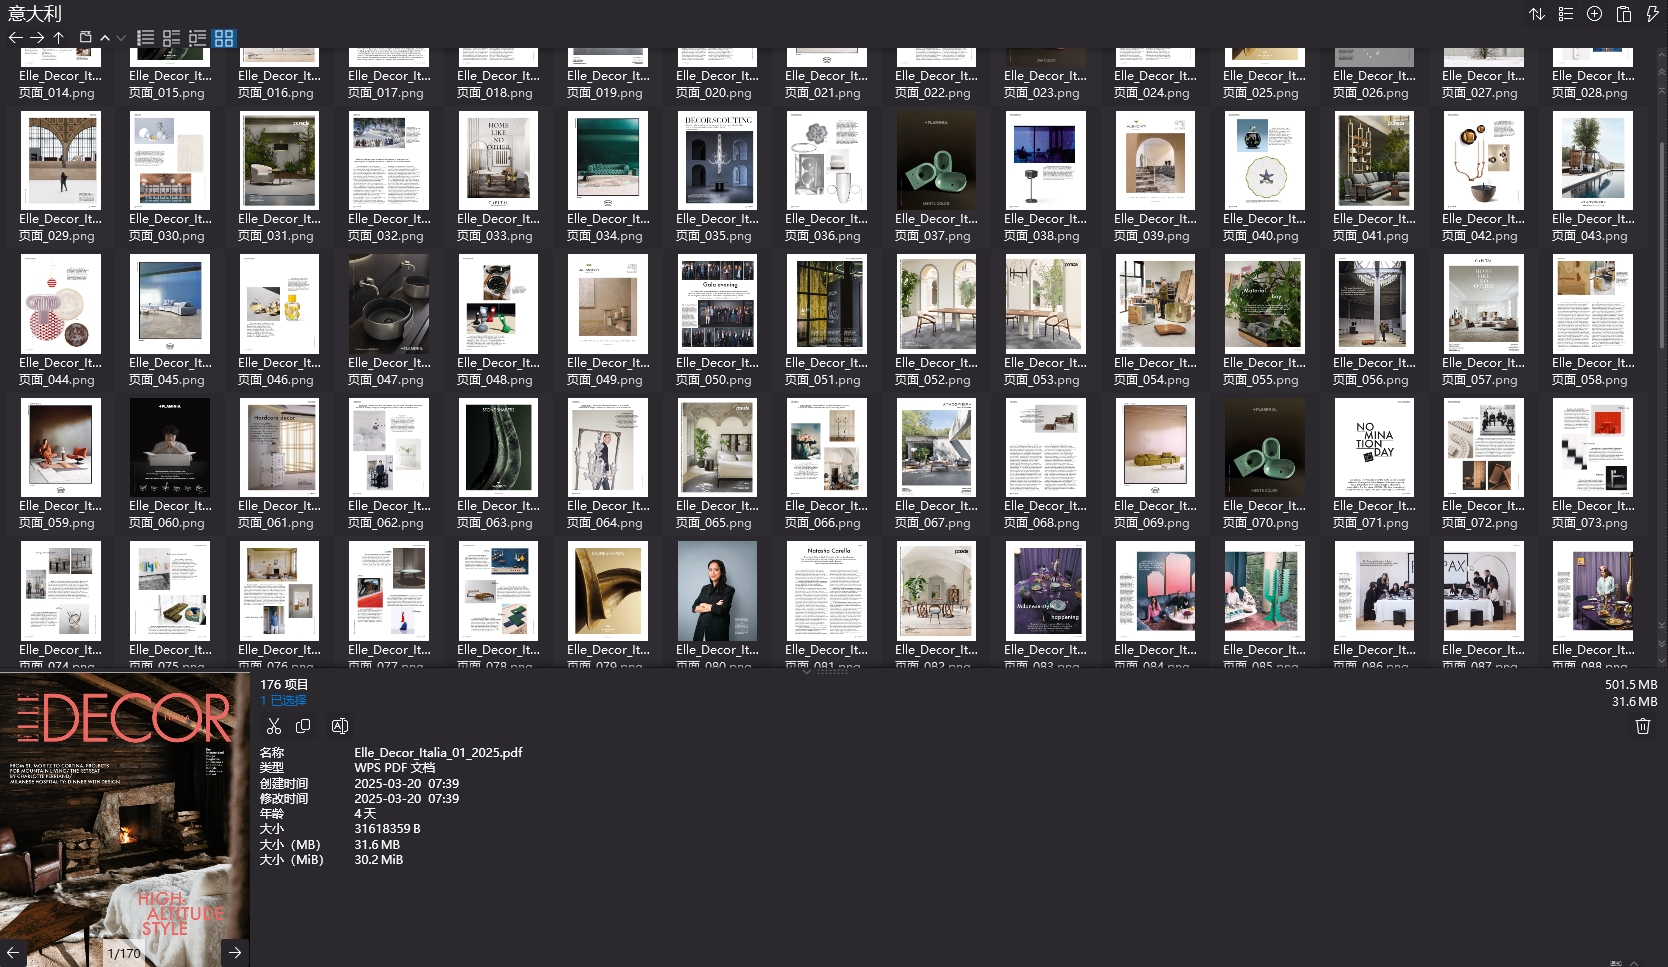Click the down chevron next to the folder icon
Image resolution: width=1668 pixels, height=967 pixels.
(121, 37)
